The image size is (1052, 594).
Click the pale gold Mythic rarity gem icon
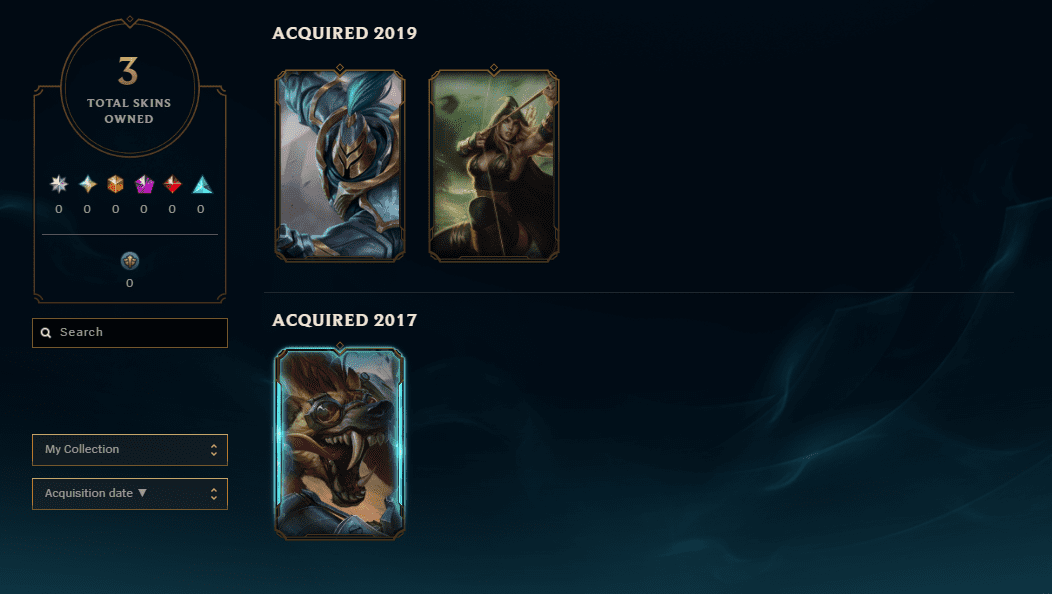(x=87, y=184)
